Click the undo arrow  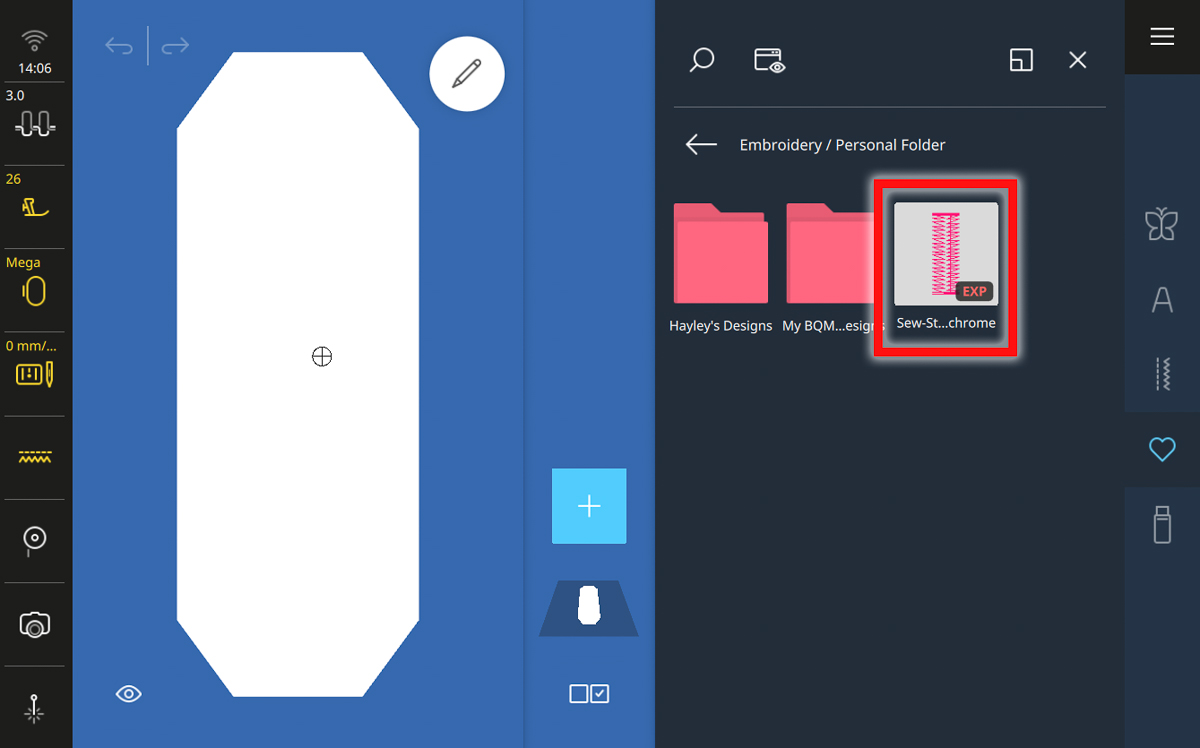click(x=119, y=46)
